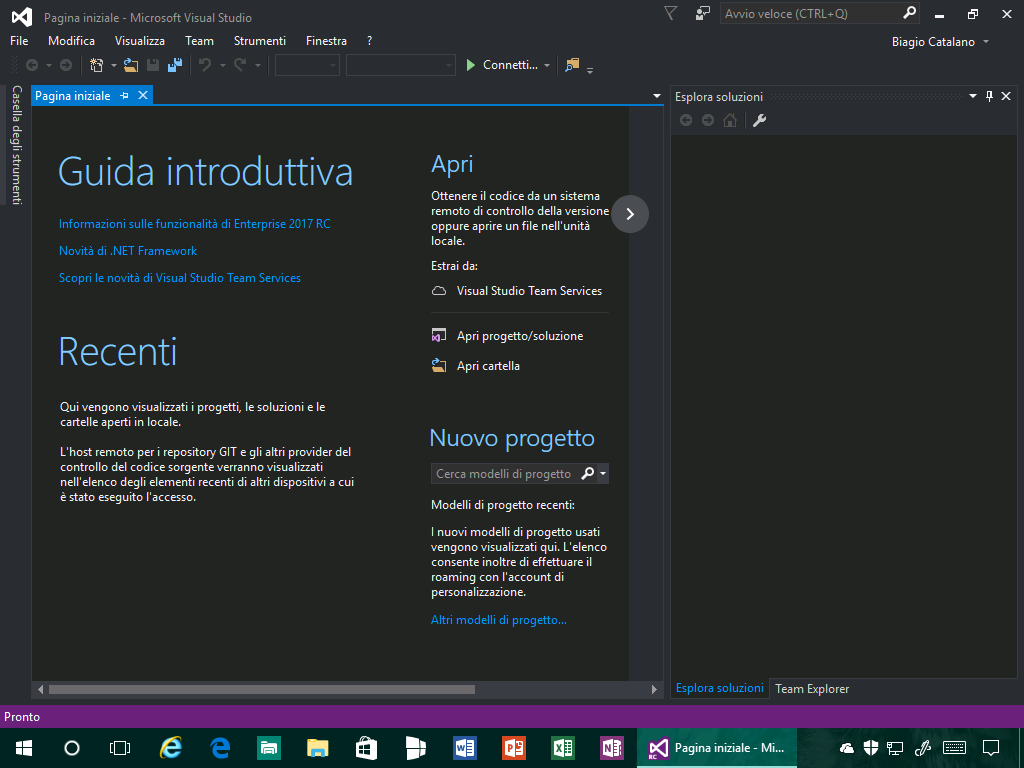
Task: Click the Find in Files toolbar icon
Action: [x=572, y=65]
